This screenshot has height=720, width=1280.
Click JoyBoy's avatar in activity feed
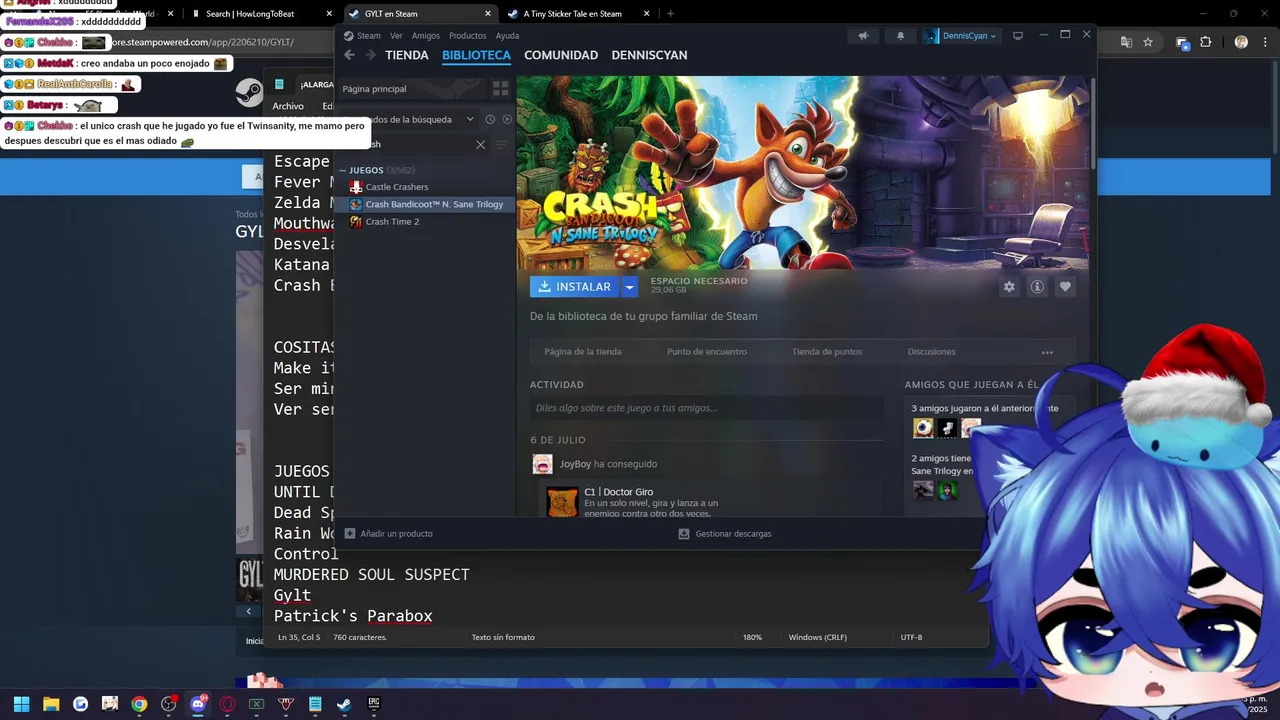tap(542, 464)
